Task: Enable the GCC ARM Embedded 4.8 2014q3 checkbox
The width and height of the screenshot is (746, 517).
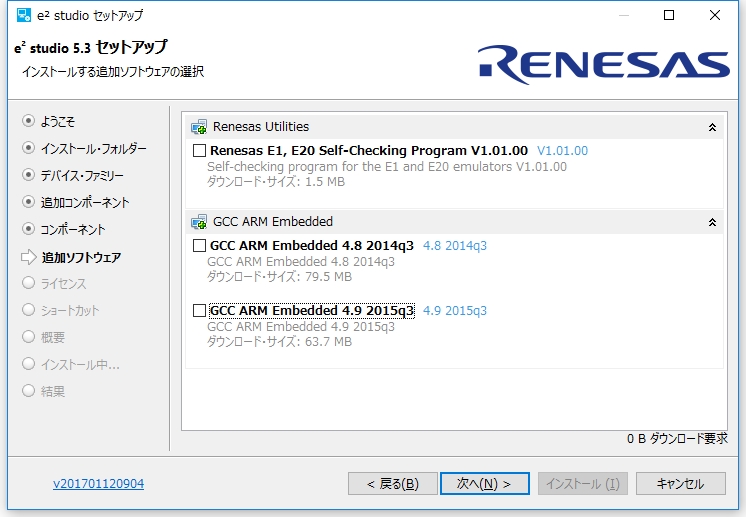Action: [x=199, y=246]
